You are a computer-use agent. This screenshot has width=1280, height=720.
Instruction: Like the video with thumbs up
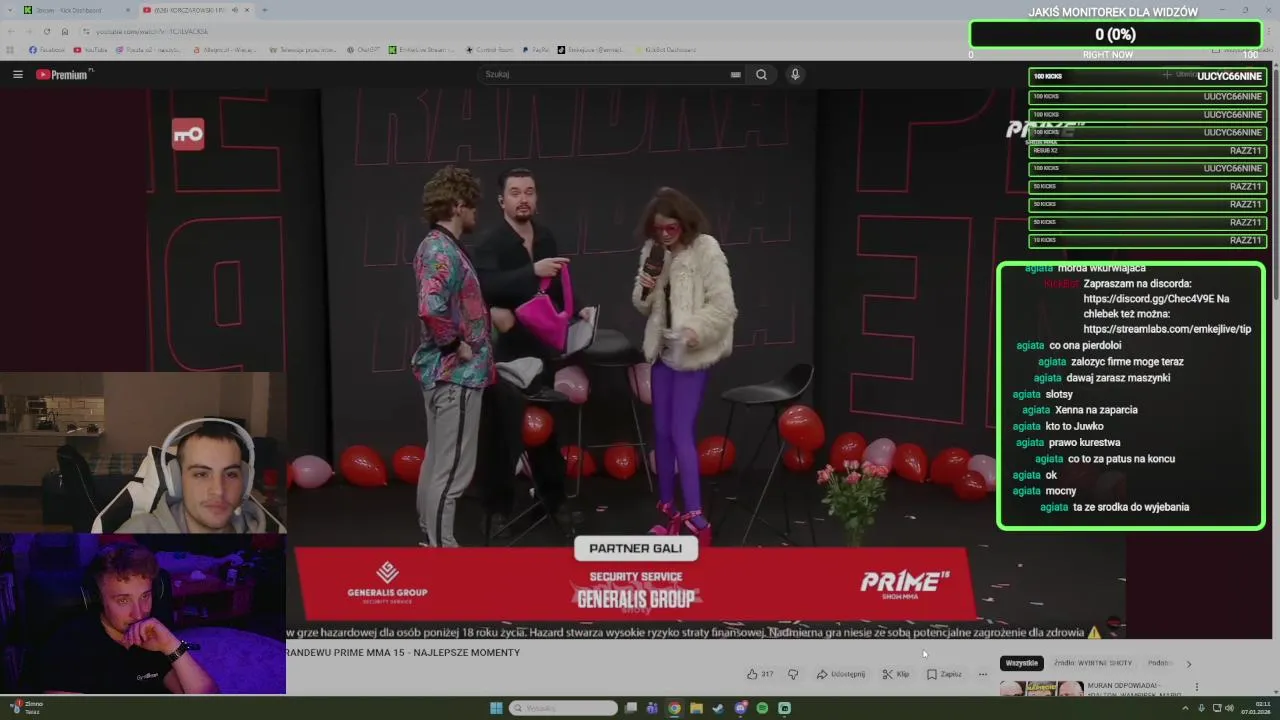[760, 674]
